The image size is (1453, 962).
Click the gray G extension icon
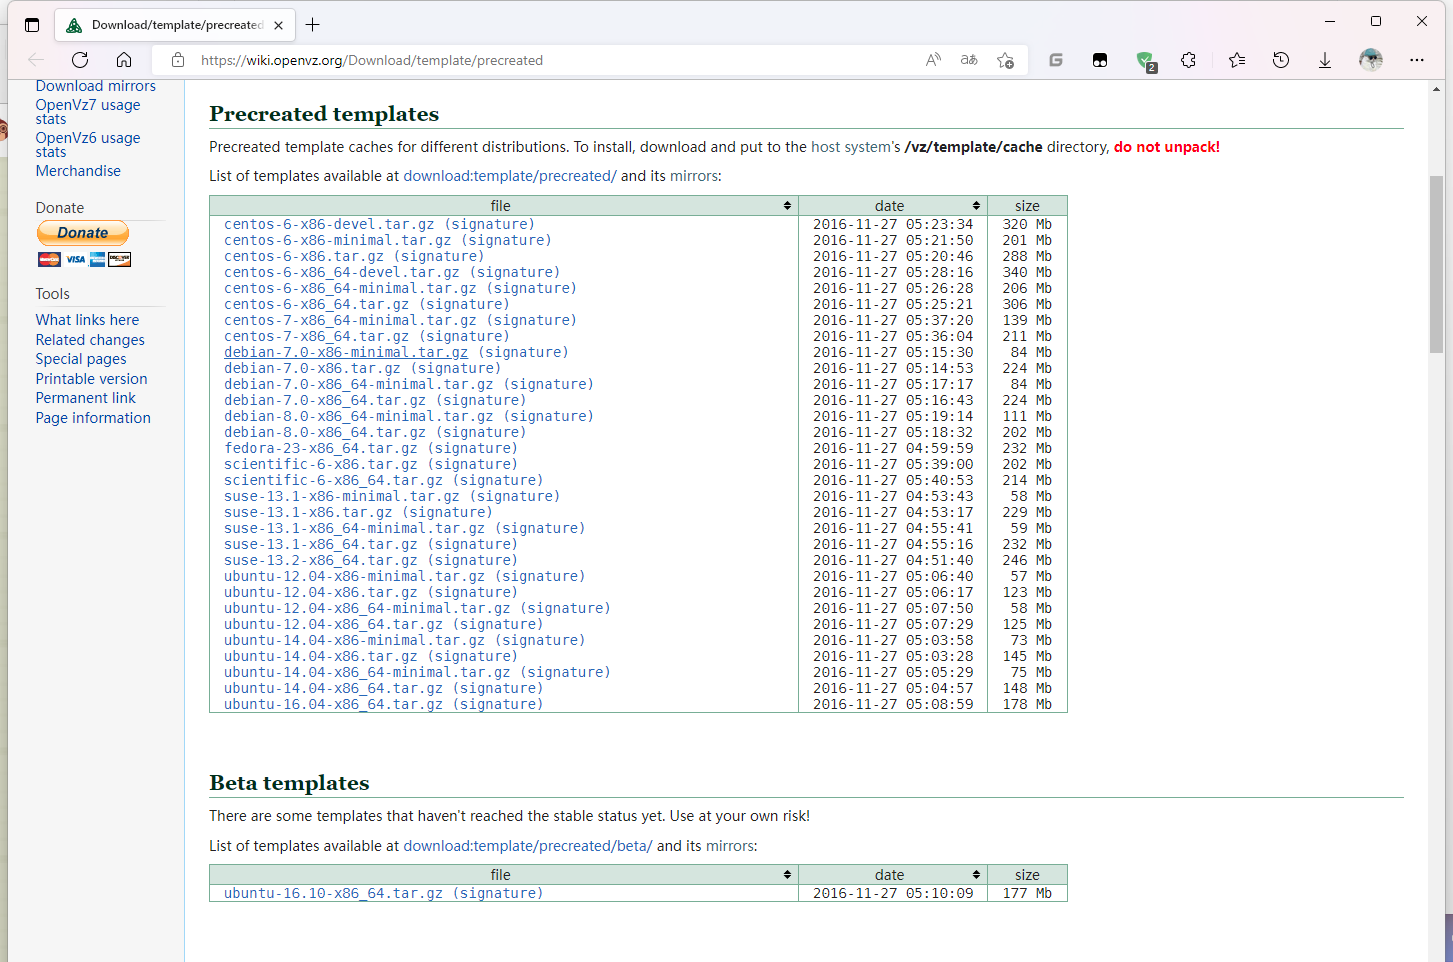[1056, 60]
